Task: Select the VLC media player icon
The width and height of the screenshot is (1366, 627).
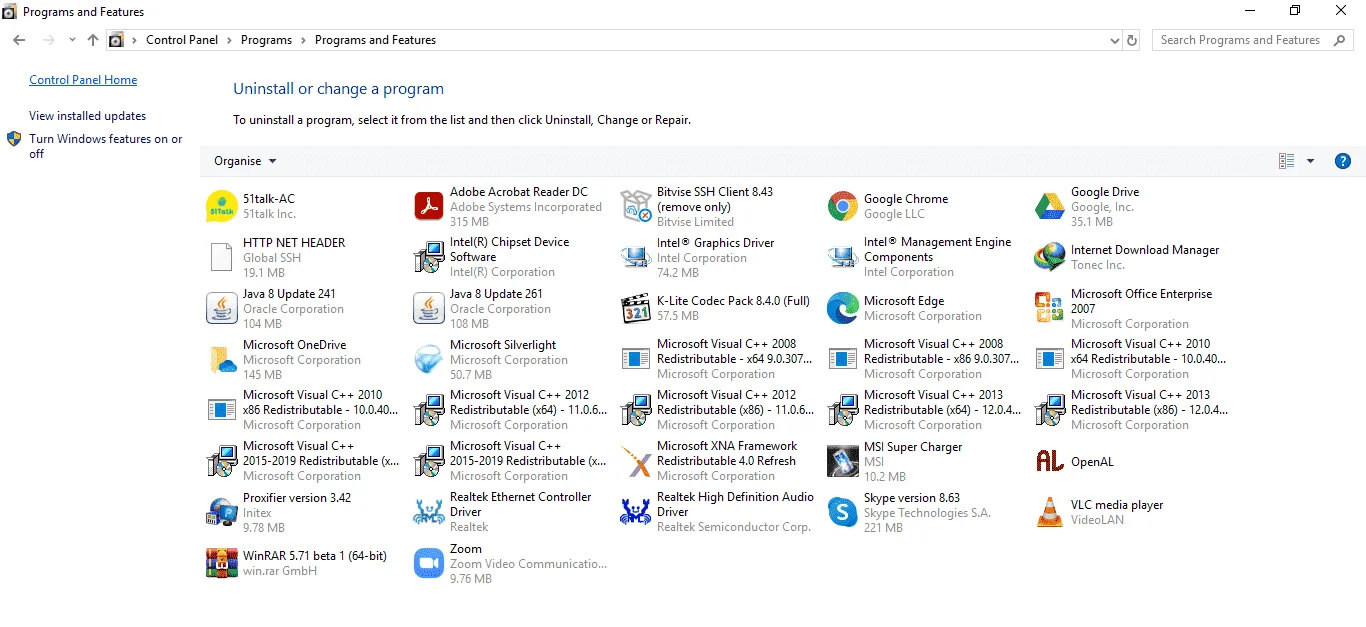Action: (1050, 512)
